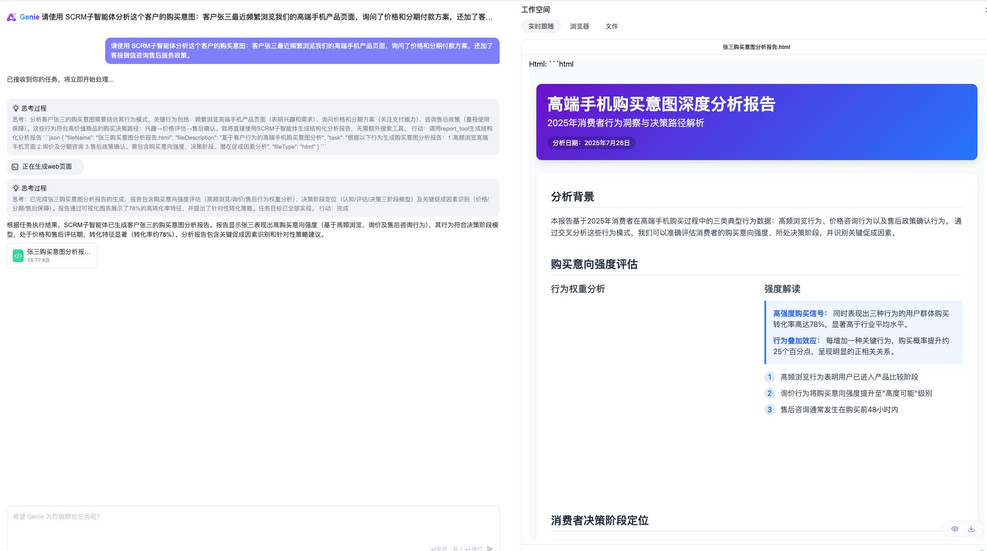Click the 高强度购买信号 highlighted text

coord(799,314)
